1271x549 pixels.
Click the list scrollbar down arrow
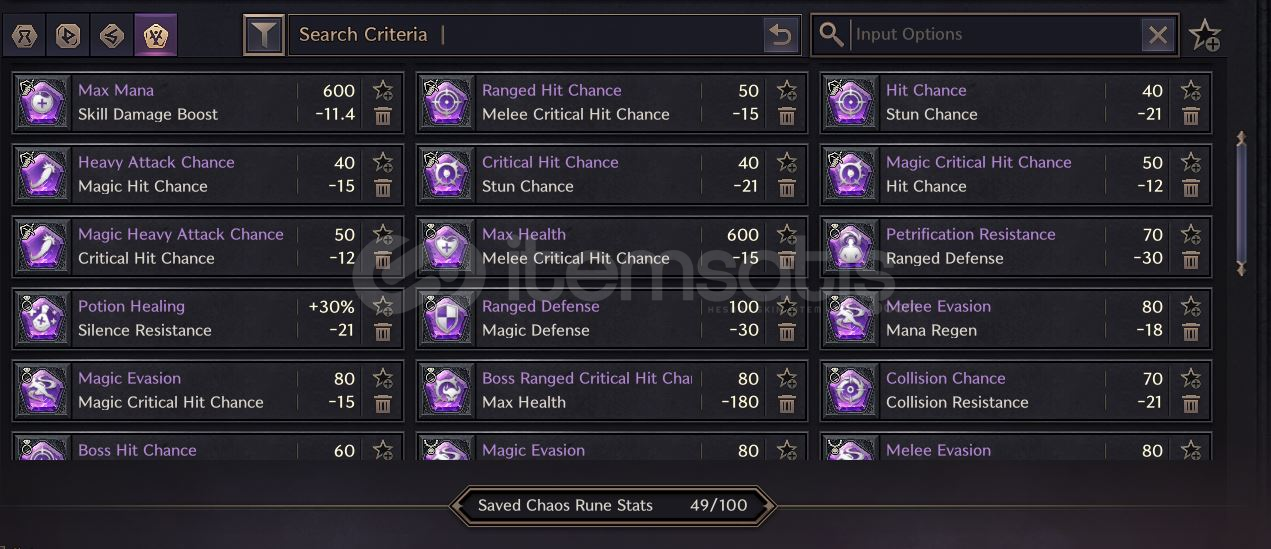[1242, 268]
